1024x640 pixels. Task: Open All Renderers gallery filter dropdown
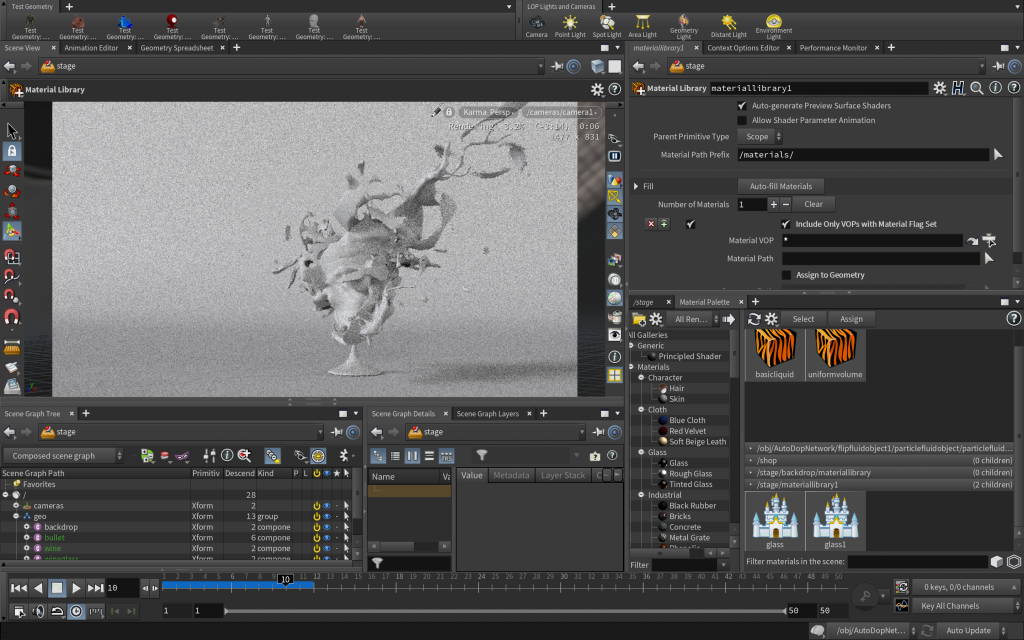[x=693, y=319]
